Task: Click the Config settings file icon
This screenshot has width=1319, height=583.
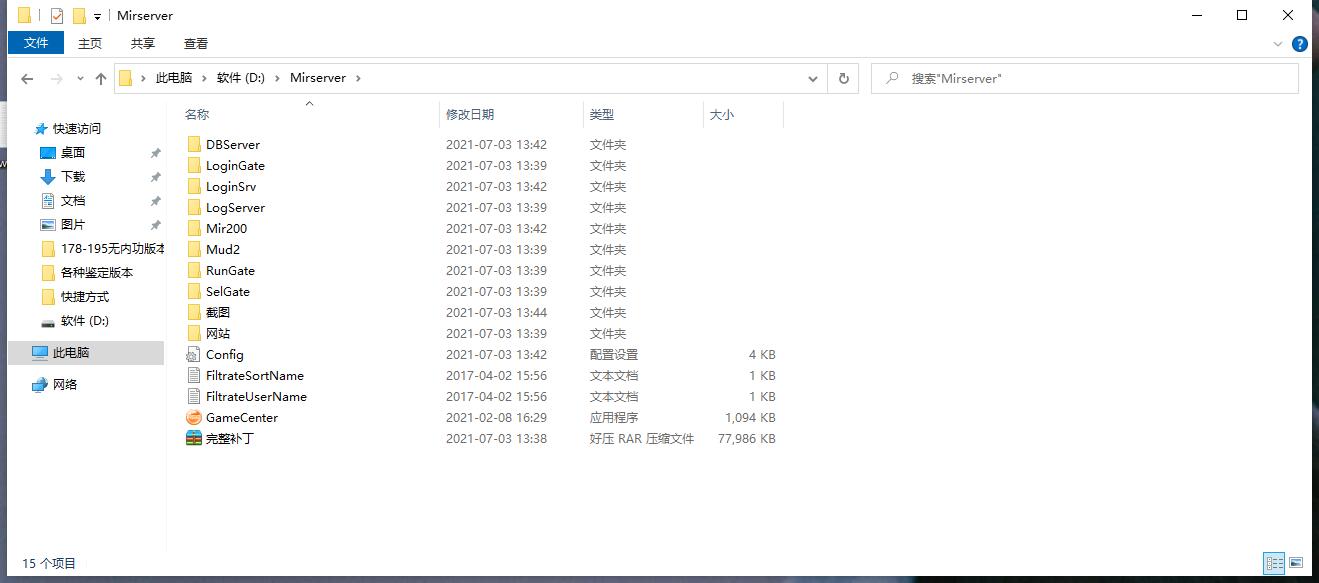Action: (194, 355)
